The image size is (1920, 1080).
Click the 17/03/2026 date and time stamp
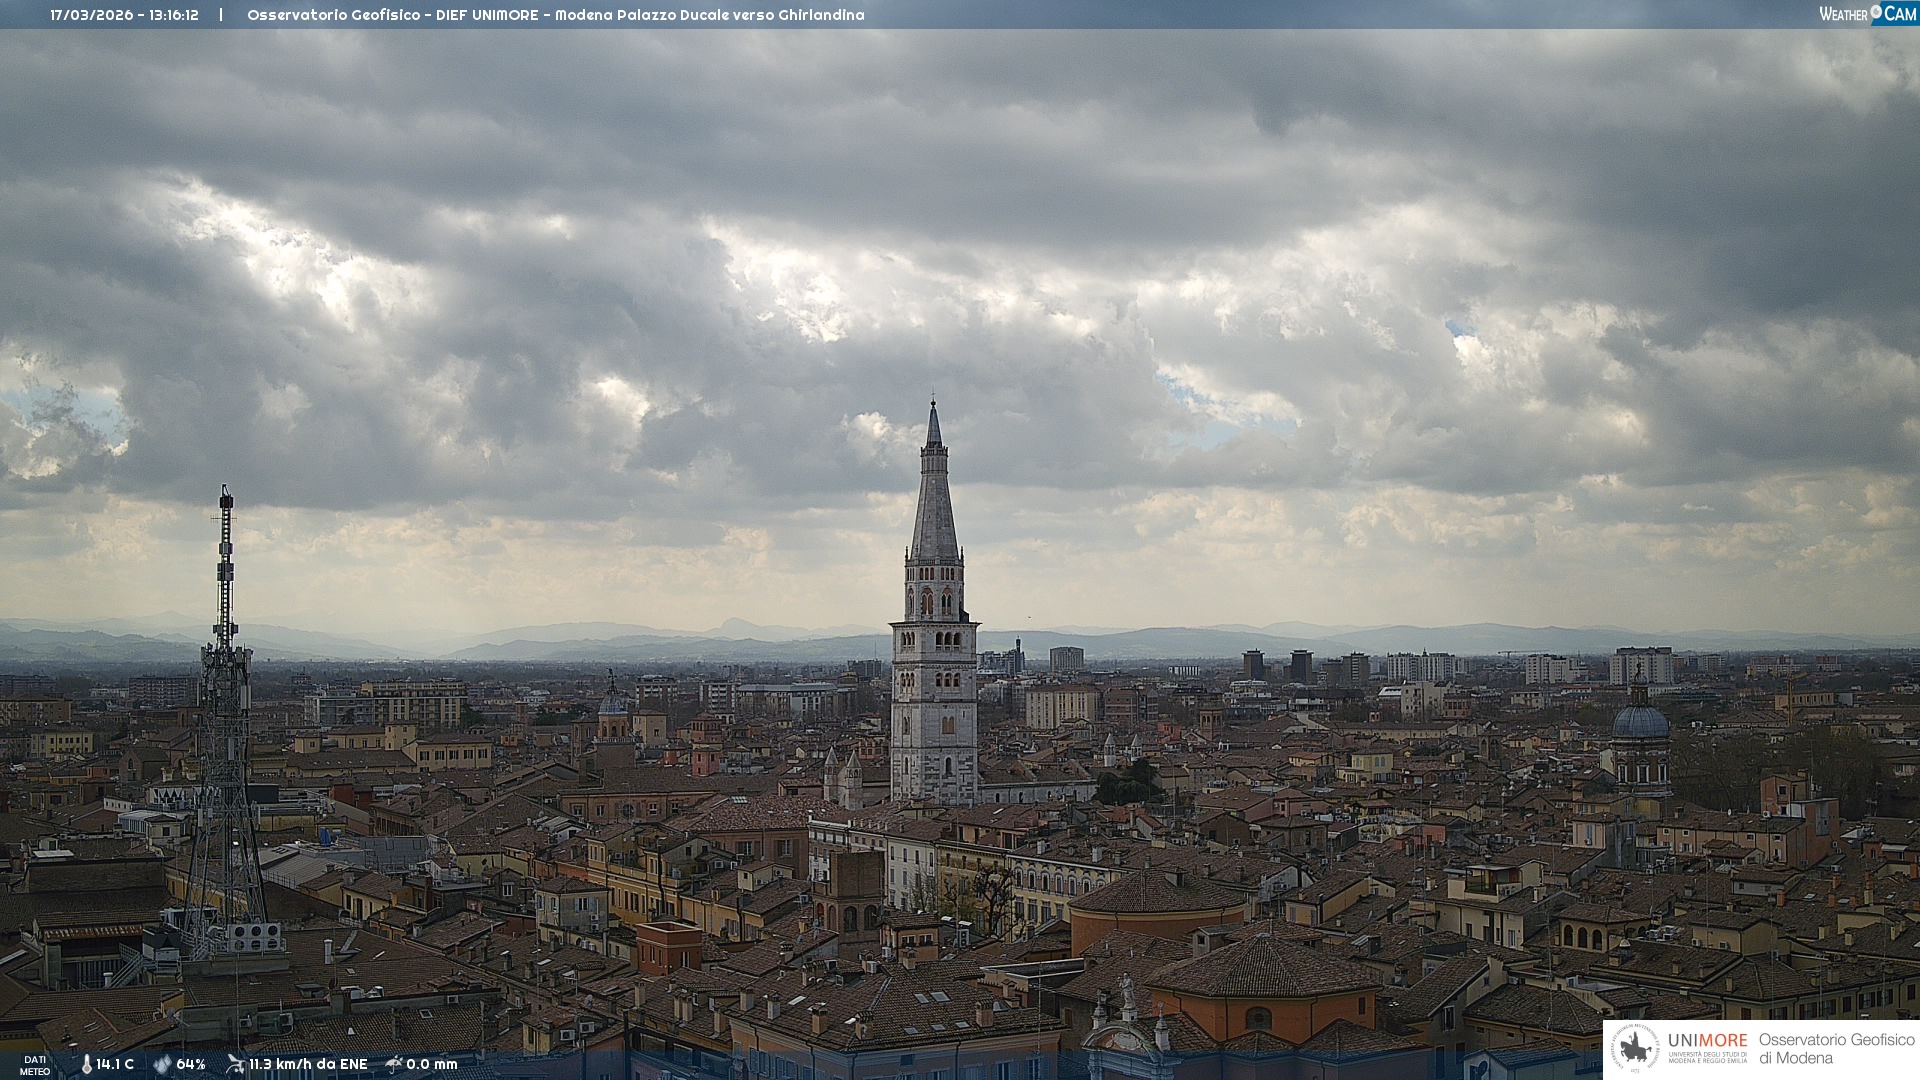124,15
